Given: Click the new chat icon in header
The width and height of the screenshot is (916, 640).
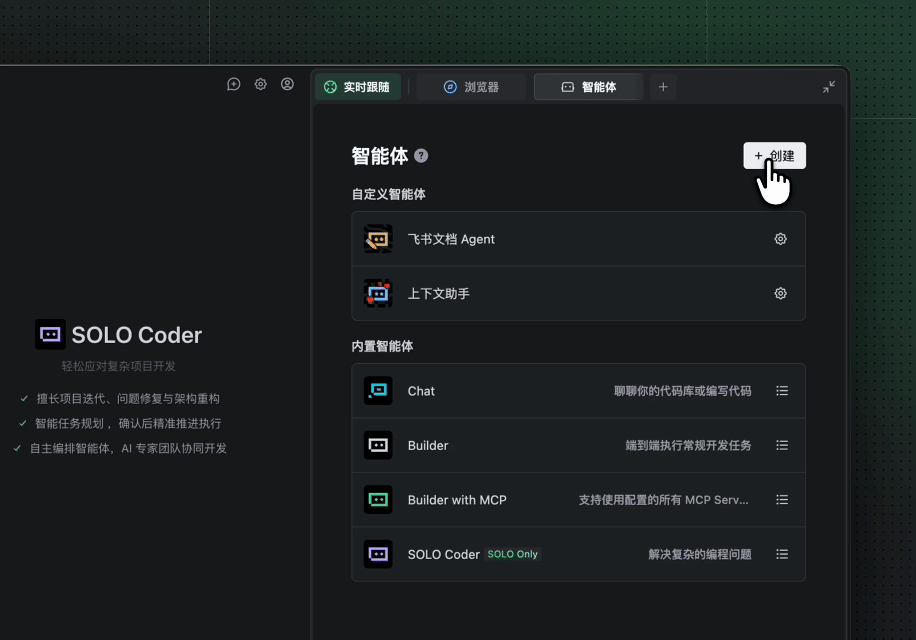Looking at the screenshot, I should (x=234, y=85).
